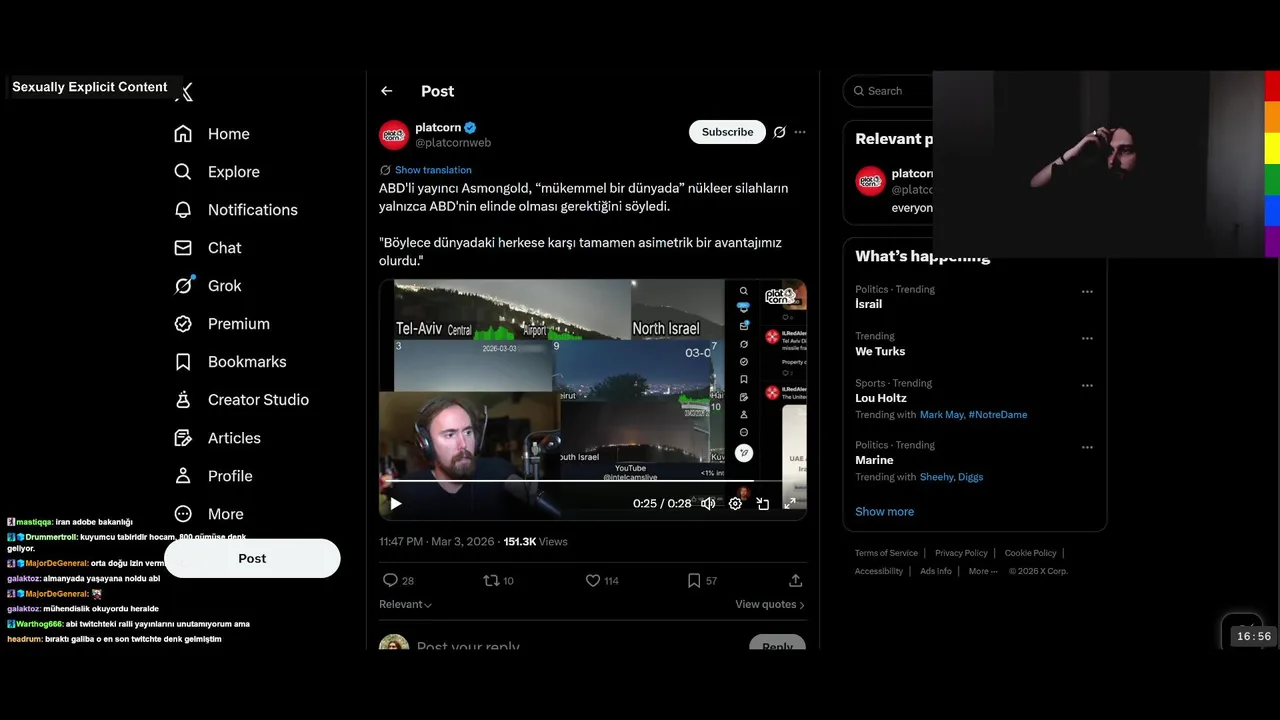Click the X logo icon
Screen dimensions: 1280x720
(184, 92)
